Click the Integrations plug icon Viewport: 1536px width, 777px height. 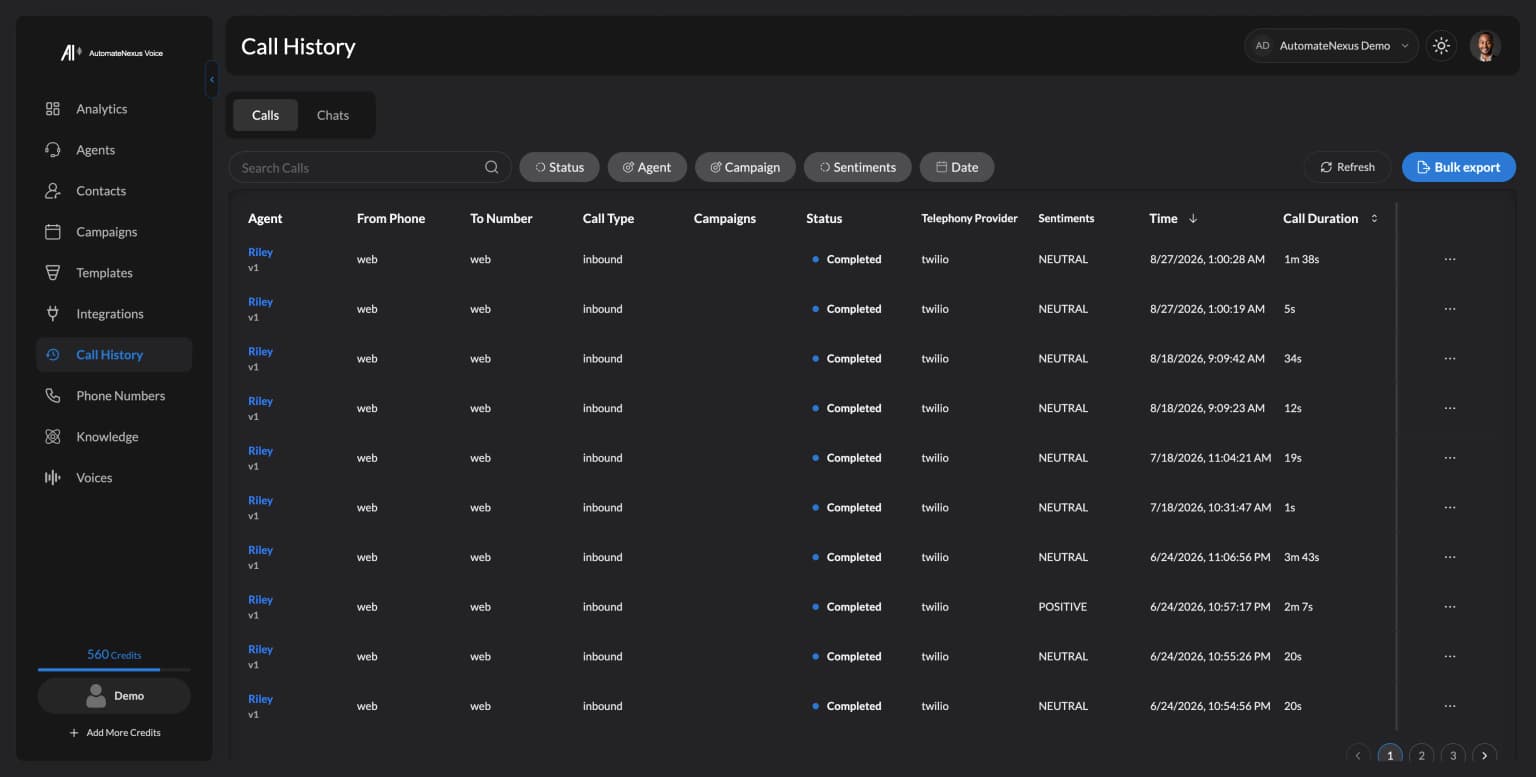(53, 314)
